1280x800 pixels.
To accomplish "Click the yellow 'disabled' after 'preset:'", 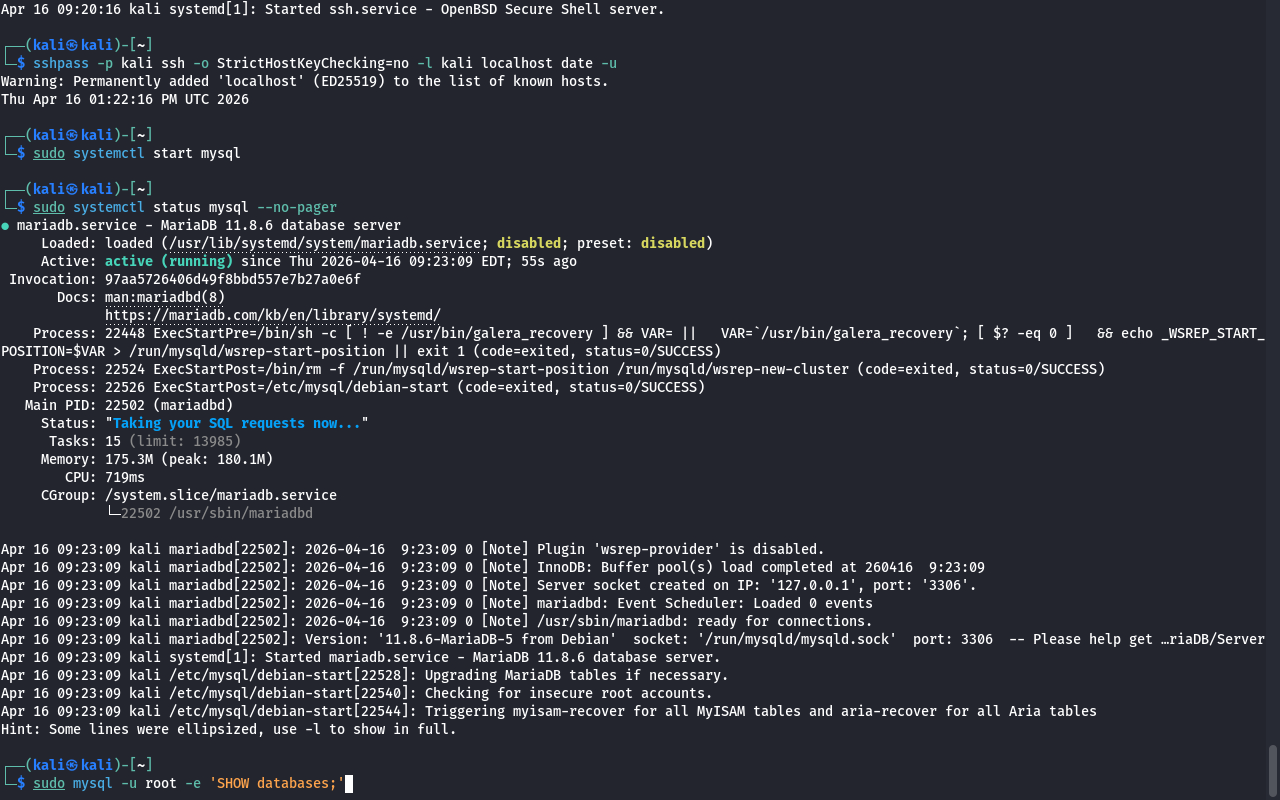I will click(672, 243).
